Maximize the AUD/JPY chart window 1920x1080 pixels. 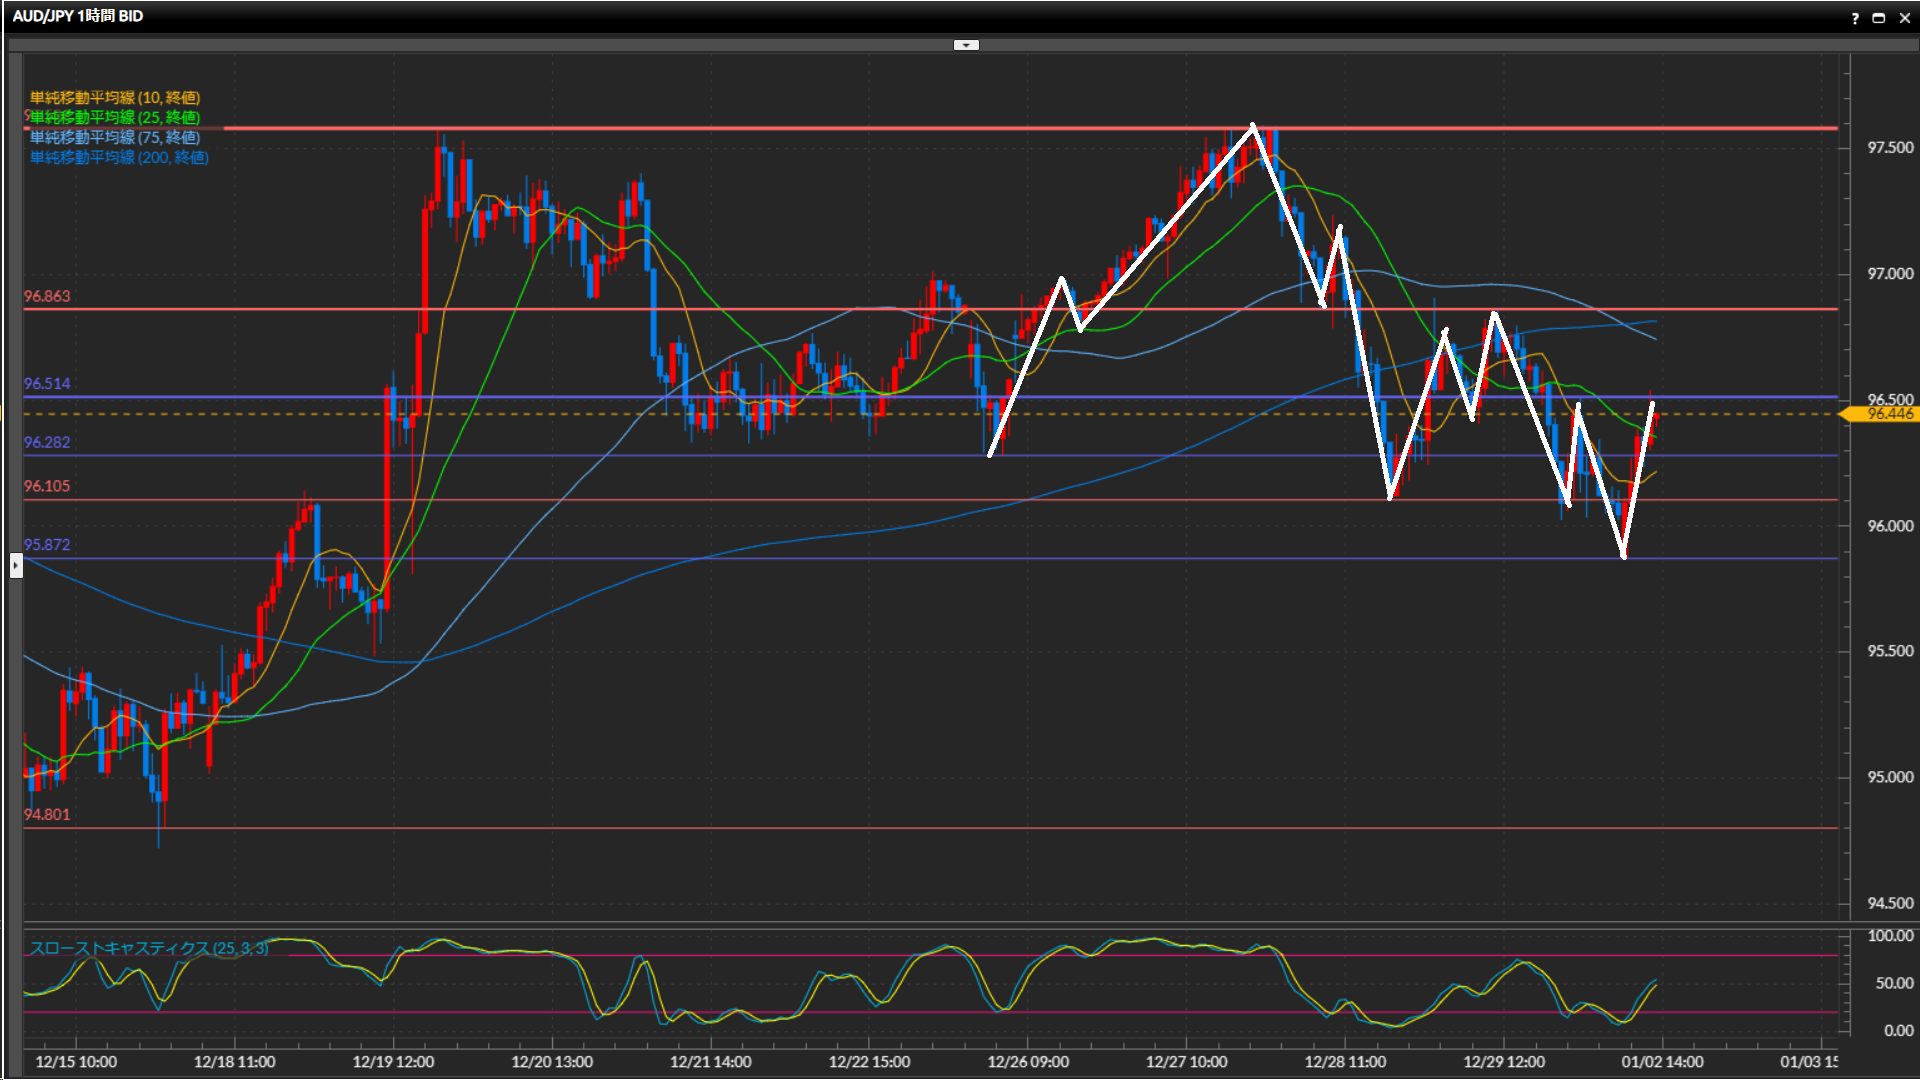point(1879,18)
